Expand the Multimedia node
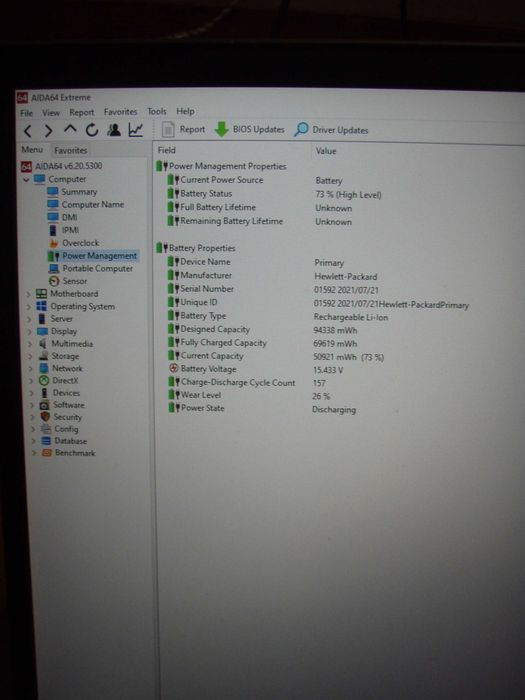 pyautogui.click(x=30, y=344)
